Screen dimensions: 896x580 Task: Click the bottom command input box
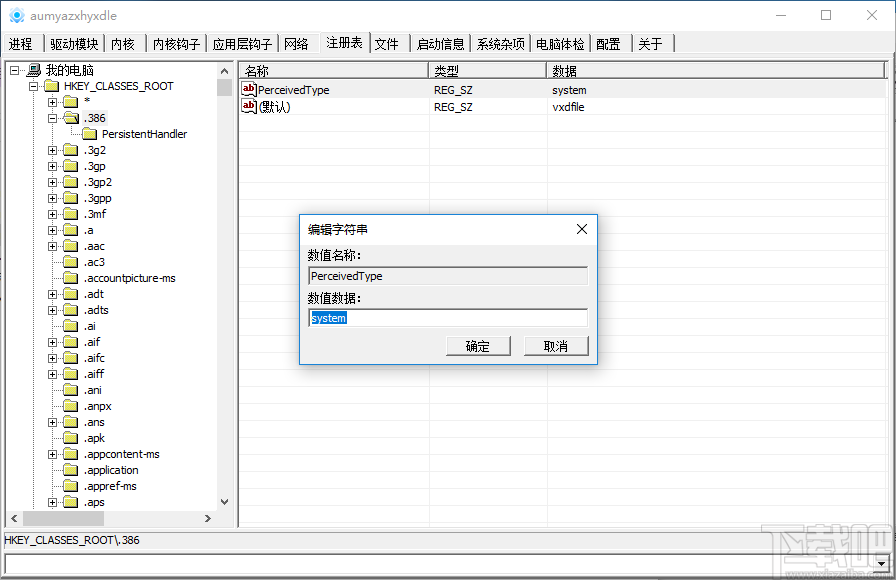click(x=439, y=563)
